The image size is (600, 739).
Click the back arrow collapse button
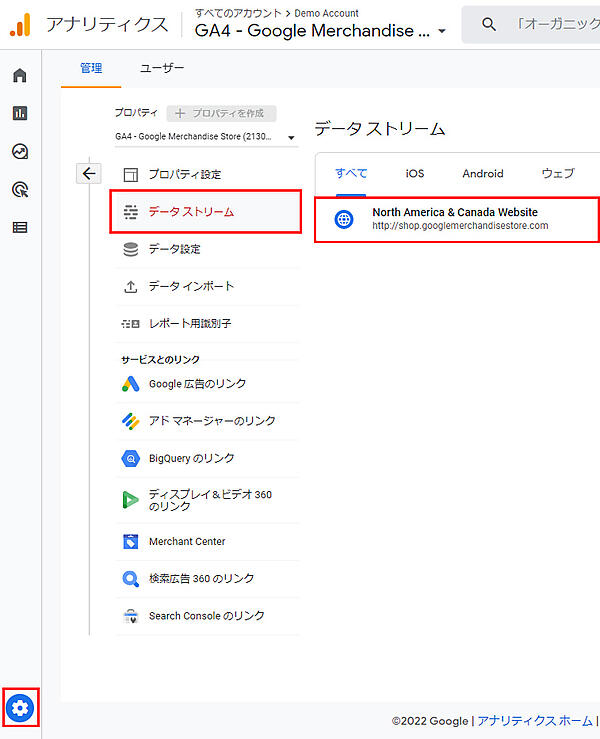pyautogui.click(x=89, y=174)
